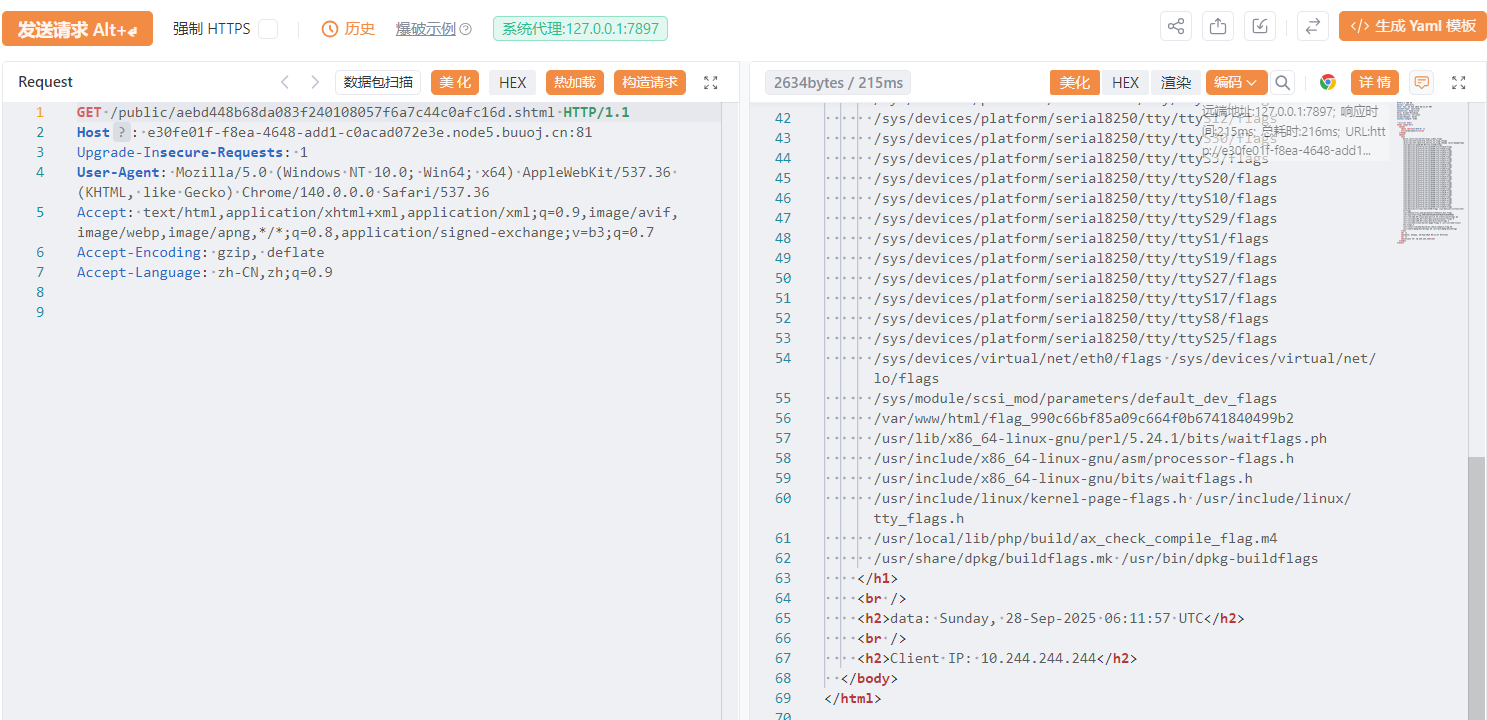Click the 发送请求 button
Screen dimensions: 1487x720
tap(77, 29)
